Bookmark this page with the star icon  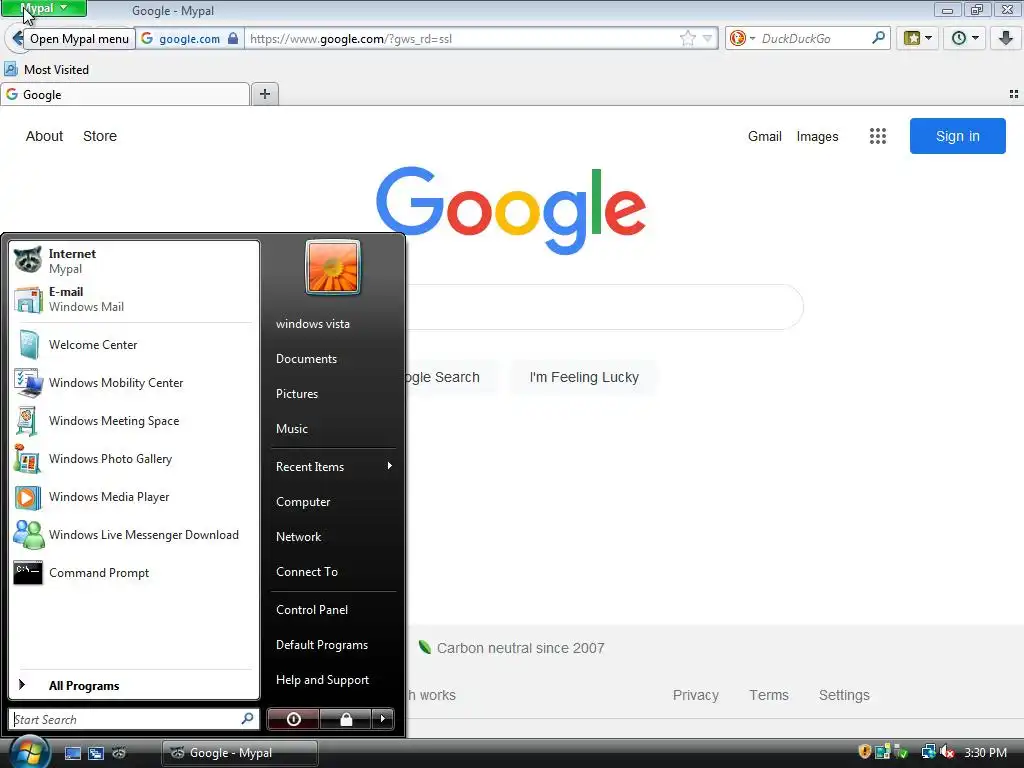point(688,39)
